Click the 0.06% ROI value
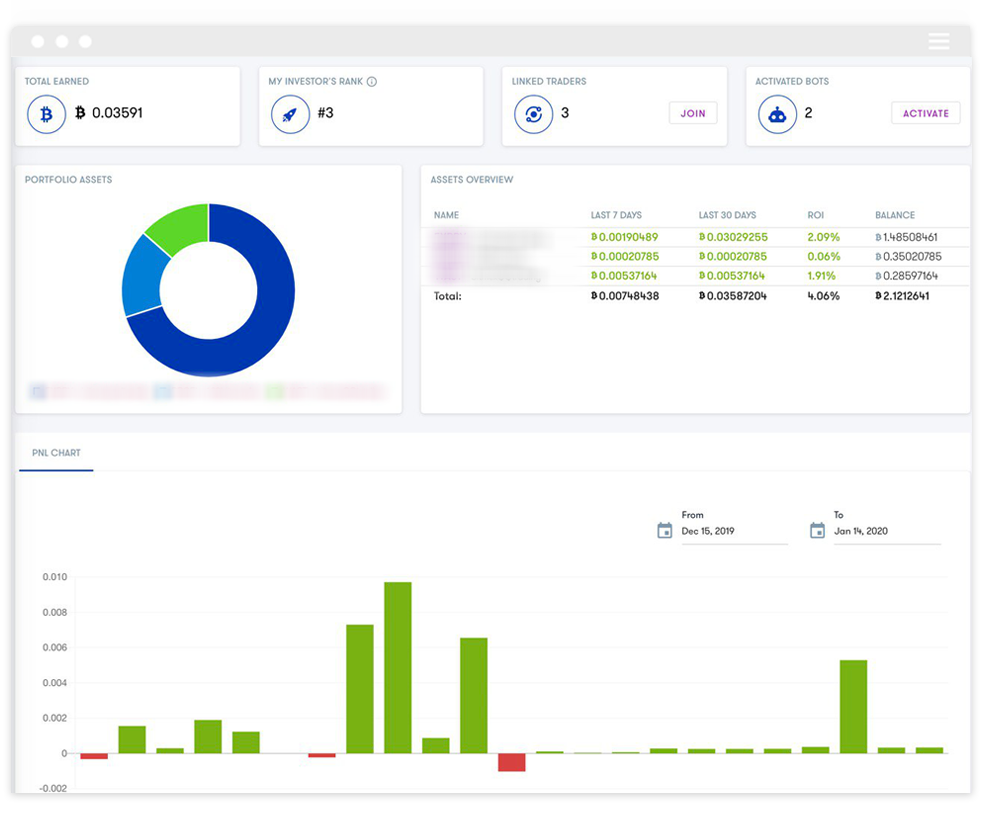Viewport: 989px width, 820px height. tap(824, 257)
